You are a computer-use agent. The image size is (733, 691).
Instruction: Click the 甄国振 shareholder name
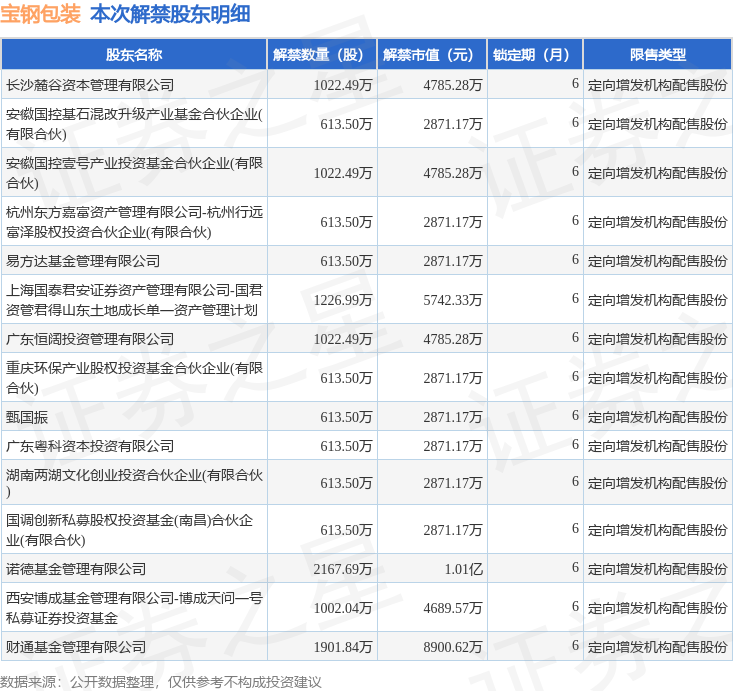click(27, 417)
